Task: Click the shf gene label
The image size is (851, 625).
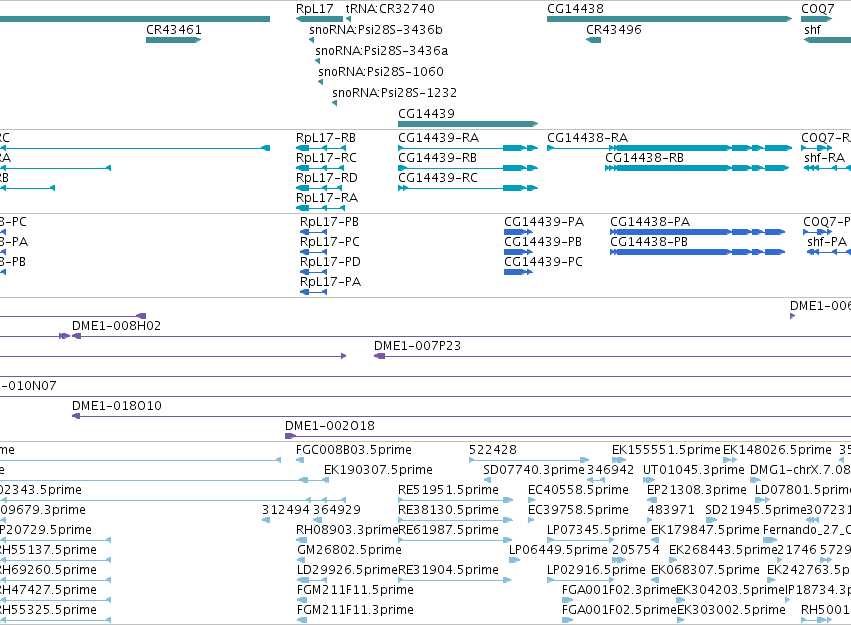Action: (812, 30)
